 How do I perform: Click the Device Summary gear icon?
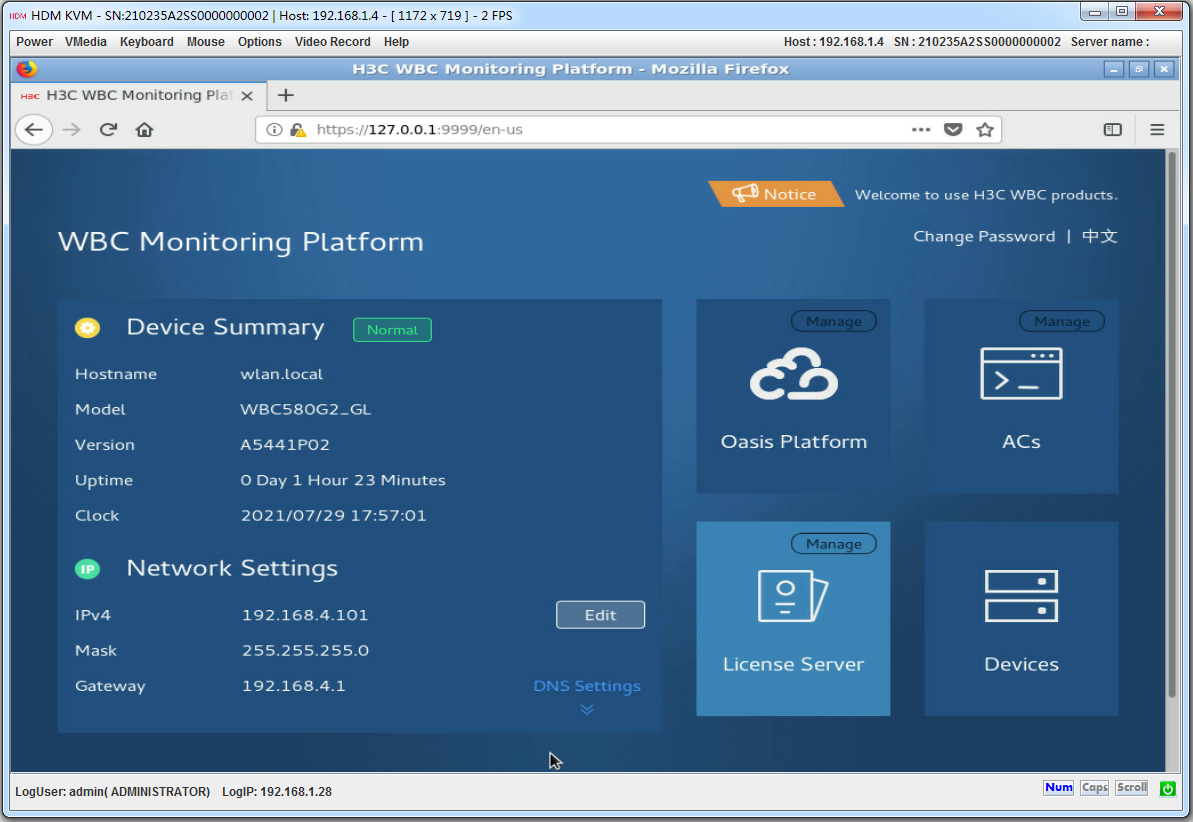[x=87, y=327]
